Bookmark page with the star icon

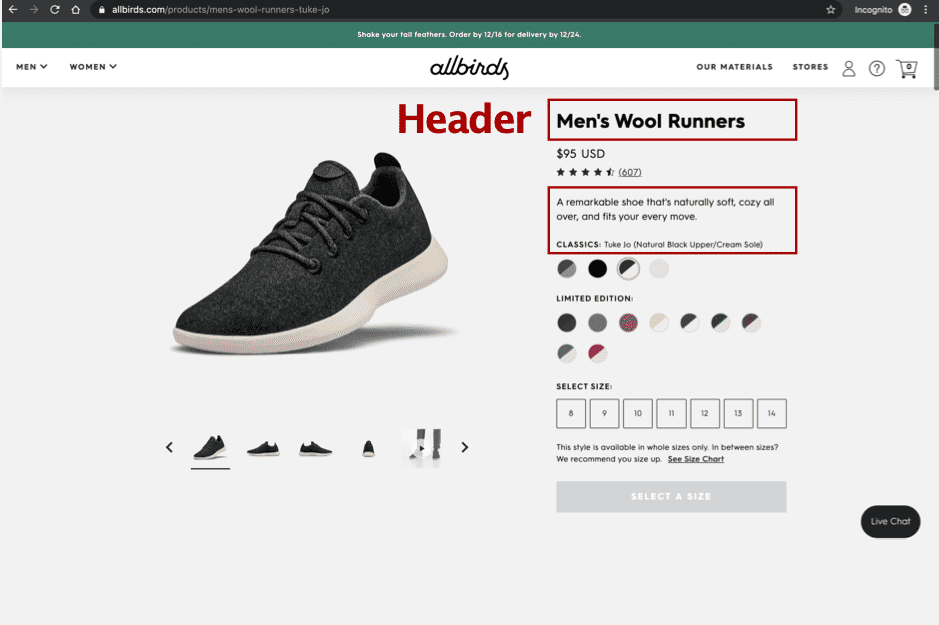(831, 10)
